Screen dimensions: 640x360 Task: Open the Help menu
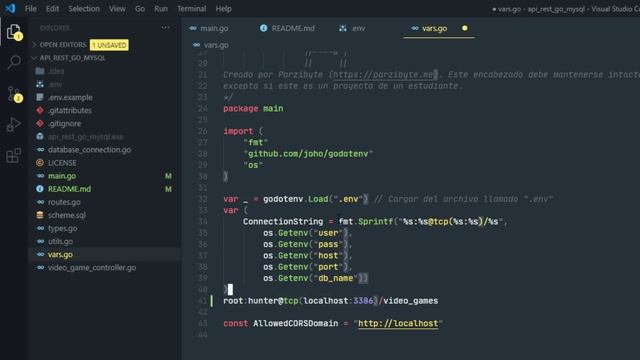[223, 9]
